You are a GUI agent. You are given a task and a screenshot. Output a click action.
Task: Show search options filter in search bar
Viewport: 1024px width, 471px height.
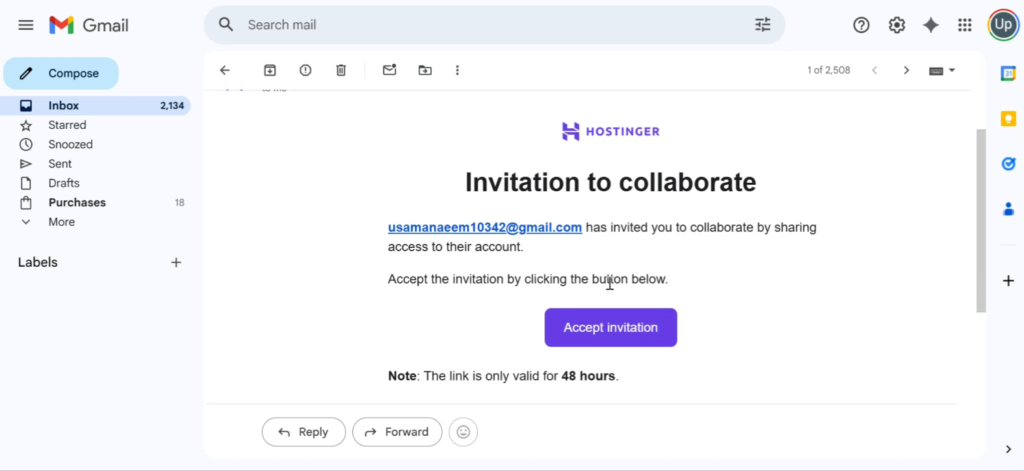[763, 25]
